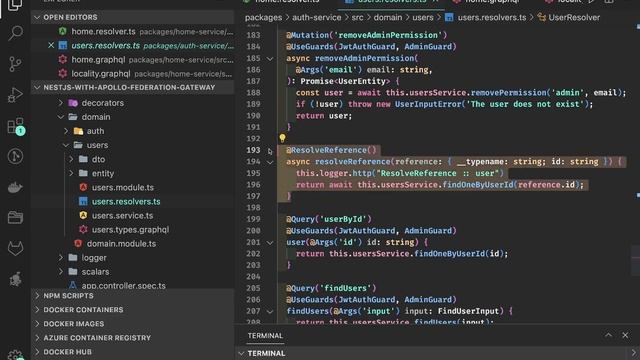Screen dimensions: 640x360
Task: Expand the AZURE CONTAINER REGISTRY section
Action: pyautogui.click(x=37, y=338)
